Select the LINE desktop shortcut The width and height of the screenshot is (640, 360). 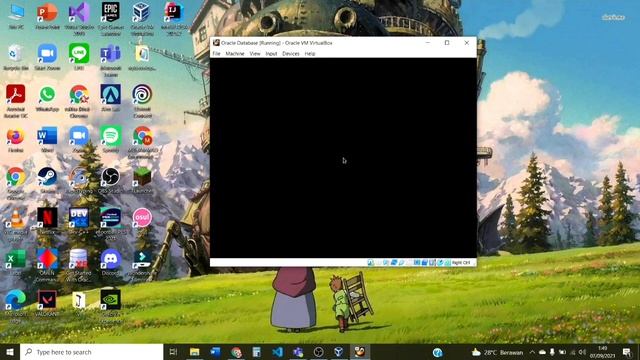coord(79,58)
